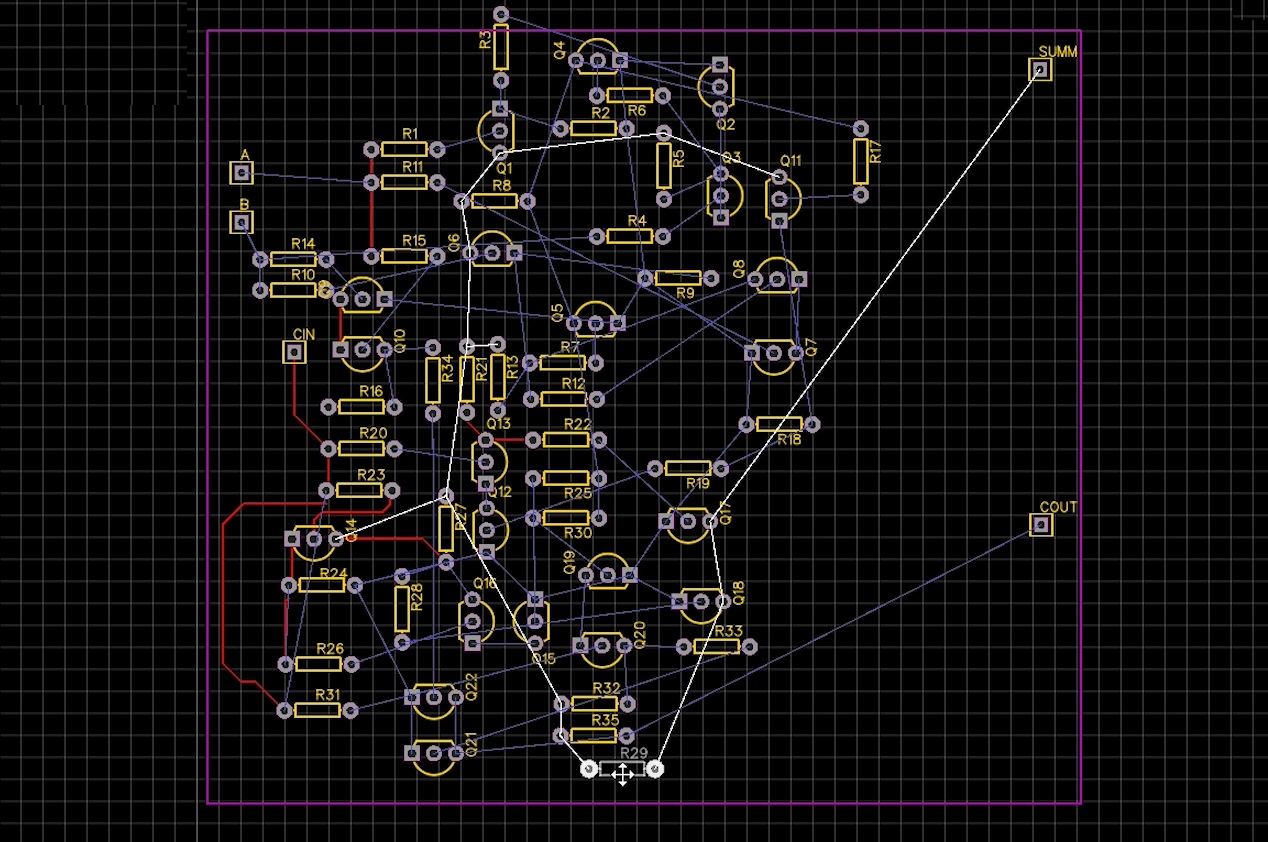Select vertical resistor R13

tap(498, 376)
